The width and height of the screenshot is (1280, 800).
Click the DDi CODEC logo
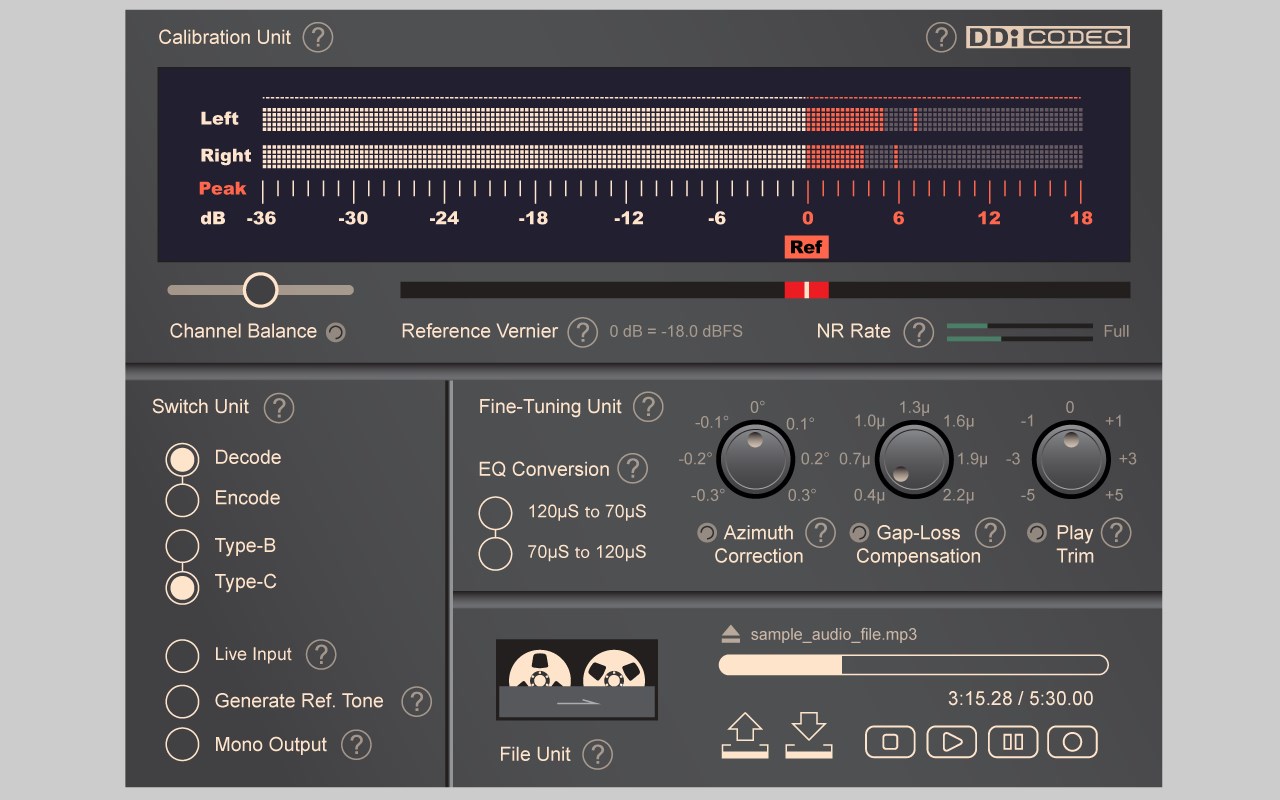tap(1047, 38)
